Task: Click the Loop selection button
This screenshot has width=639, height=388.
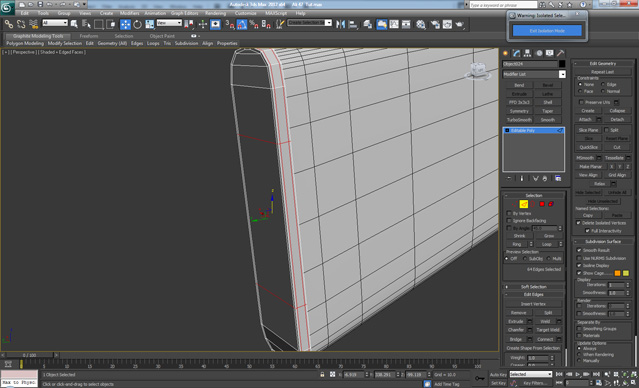Action: coord(546,244)
